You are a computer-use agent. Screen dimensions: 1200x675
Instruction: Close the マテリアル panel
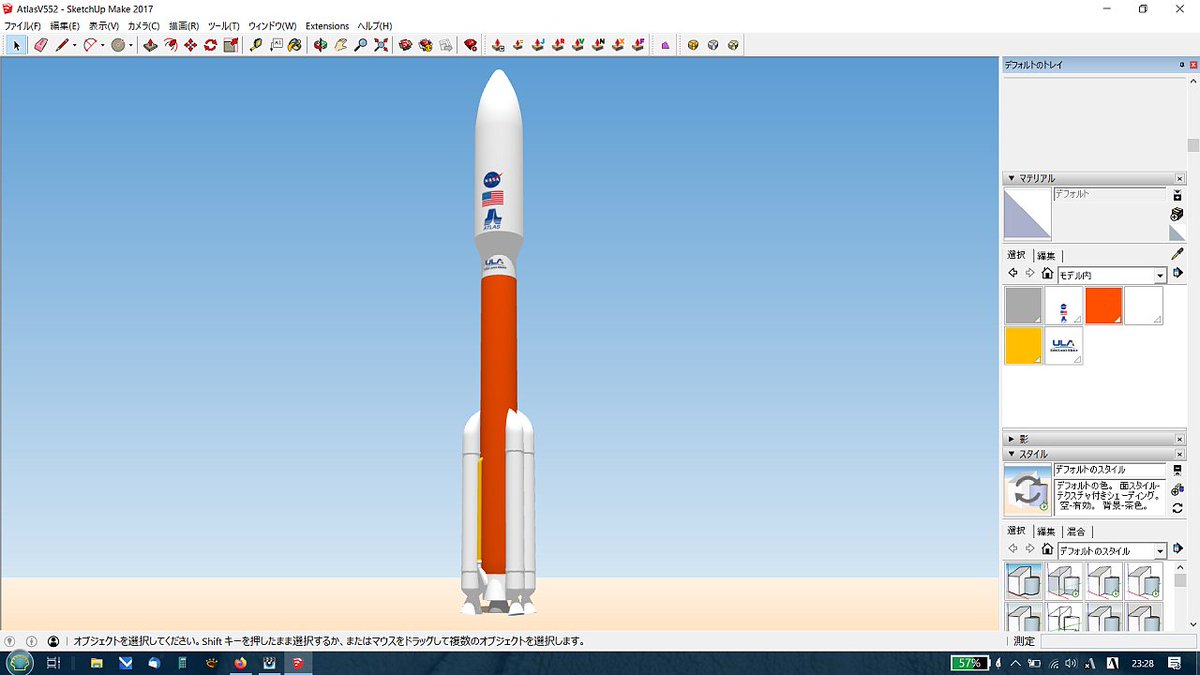coord(1180,178)
